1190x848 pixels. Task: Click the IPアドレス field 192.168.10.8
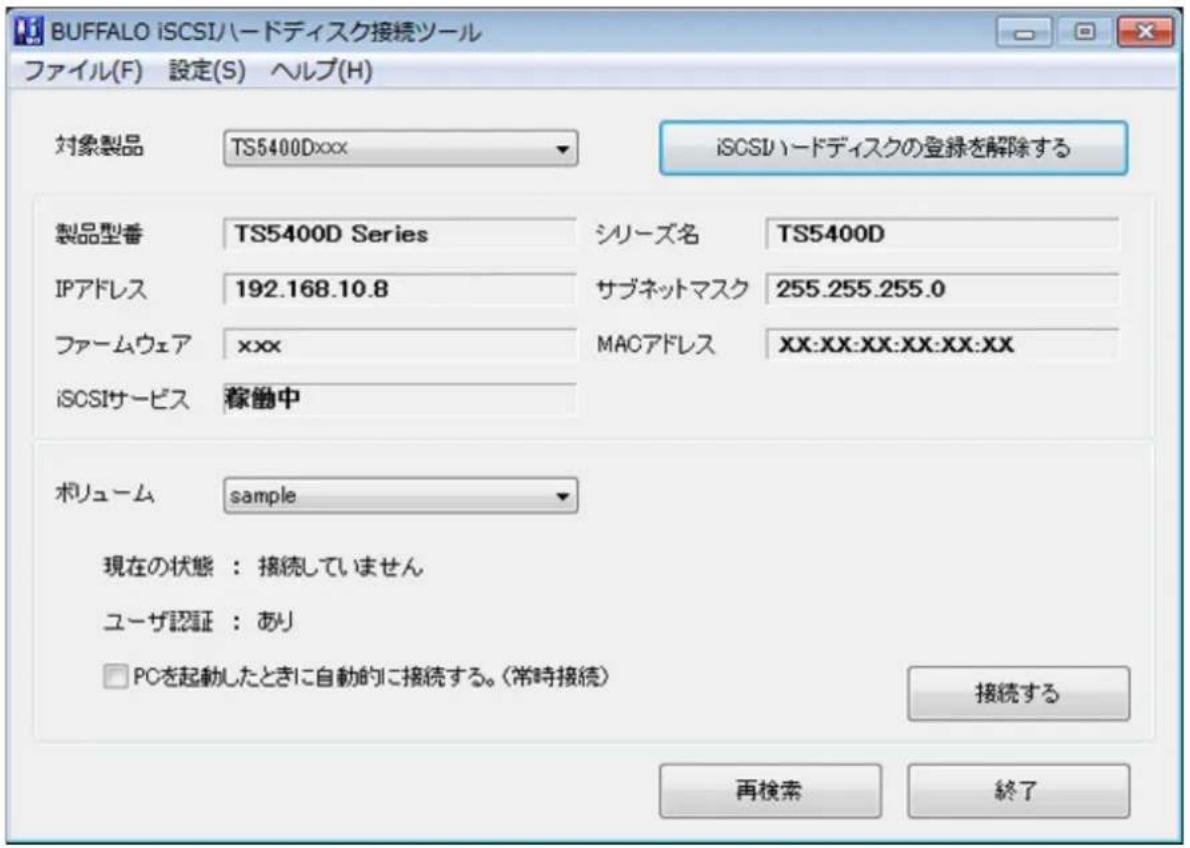(x=400, y=289)
